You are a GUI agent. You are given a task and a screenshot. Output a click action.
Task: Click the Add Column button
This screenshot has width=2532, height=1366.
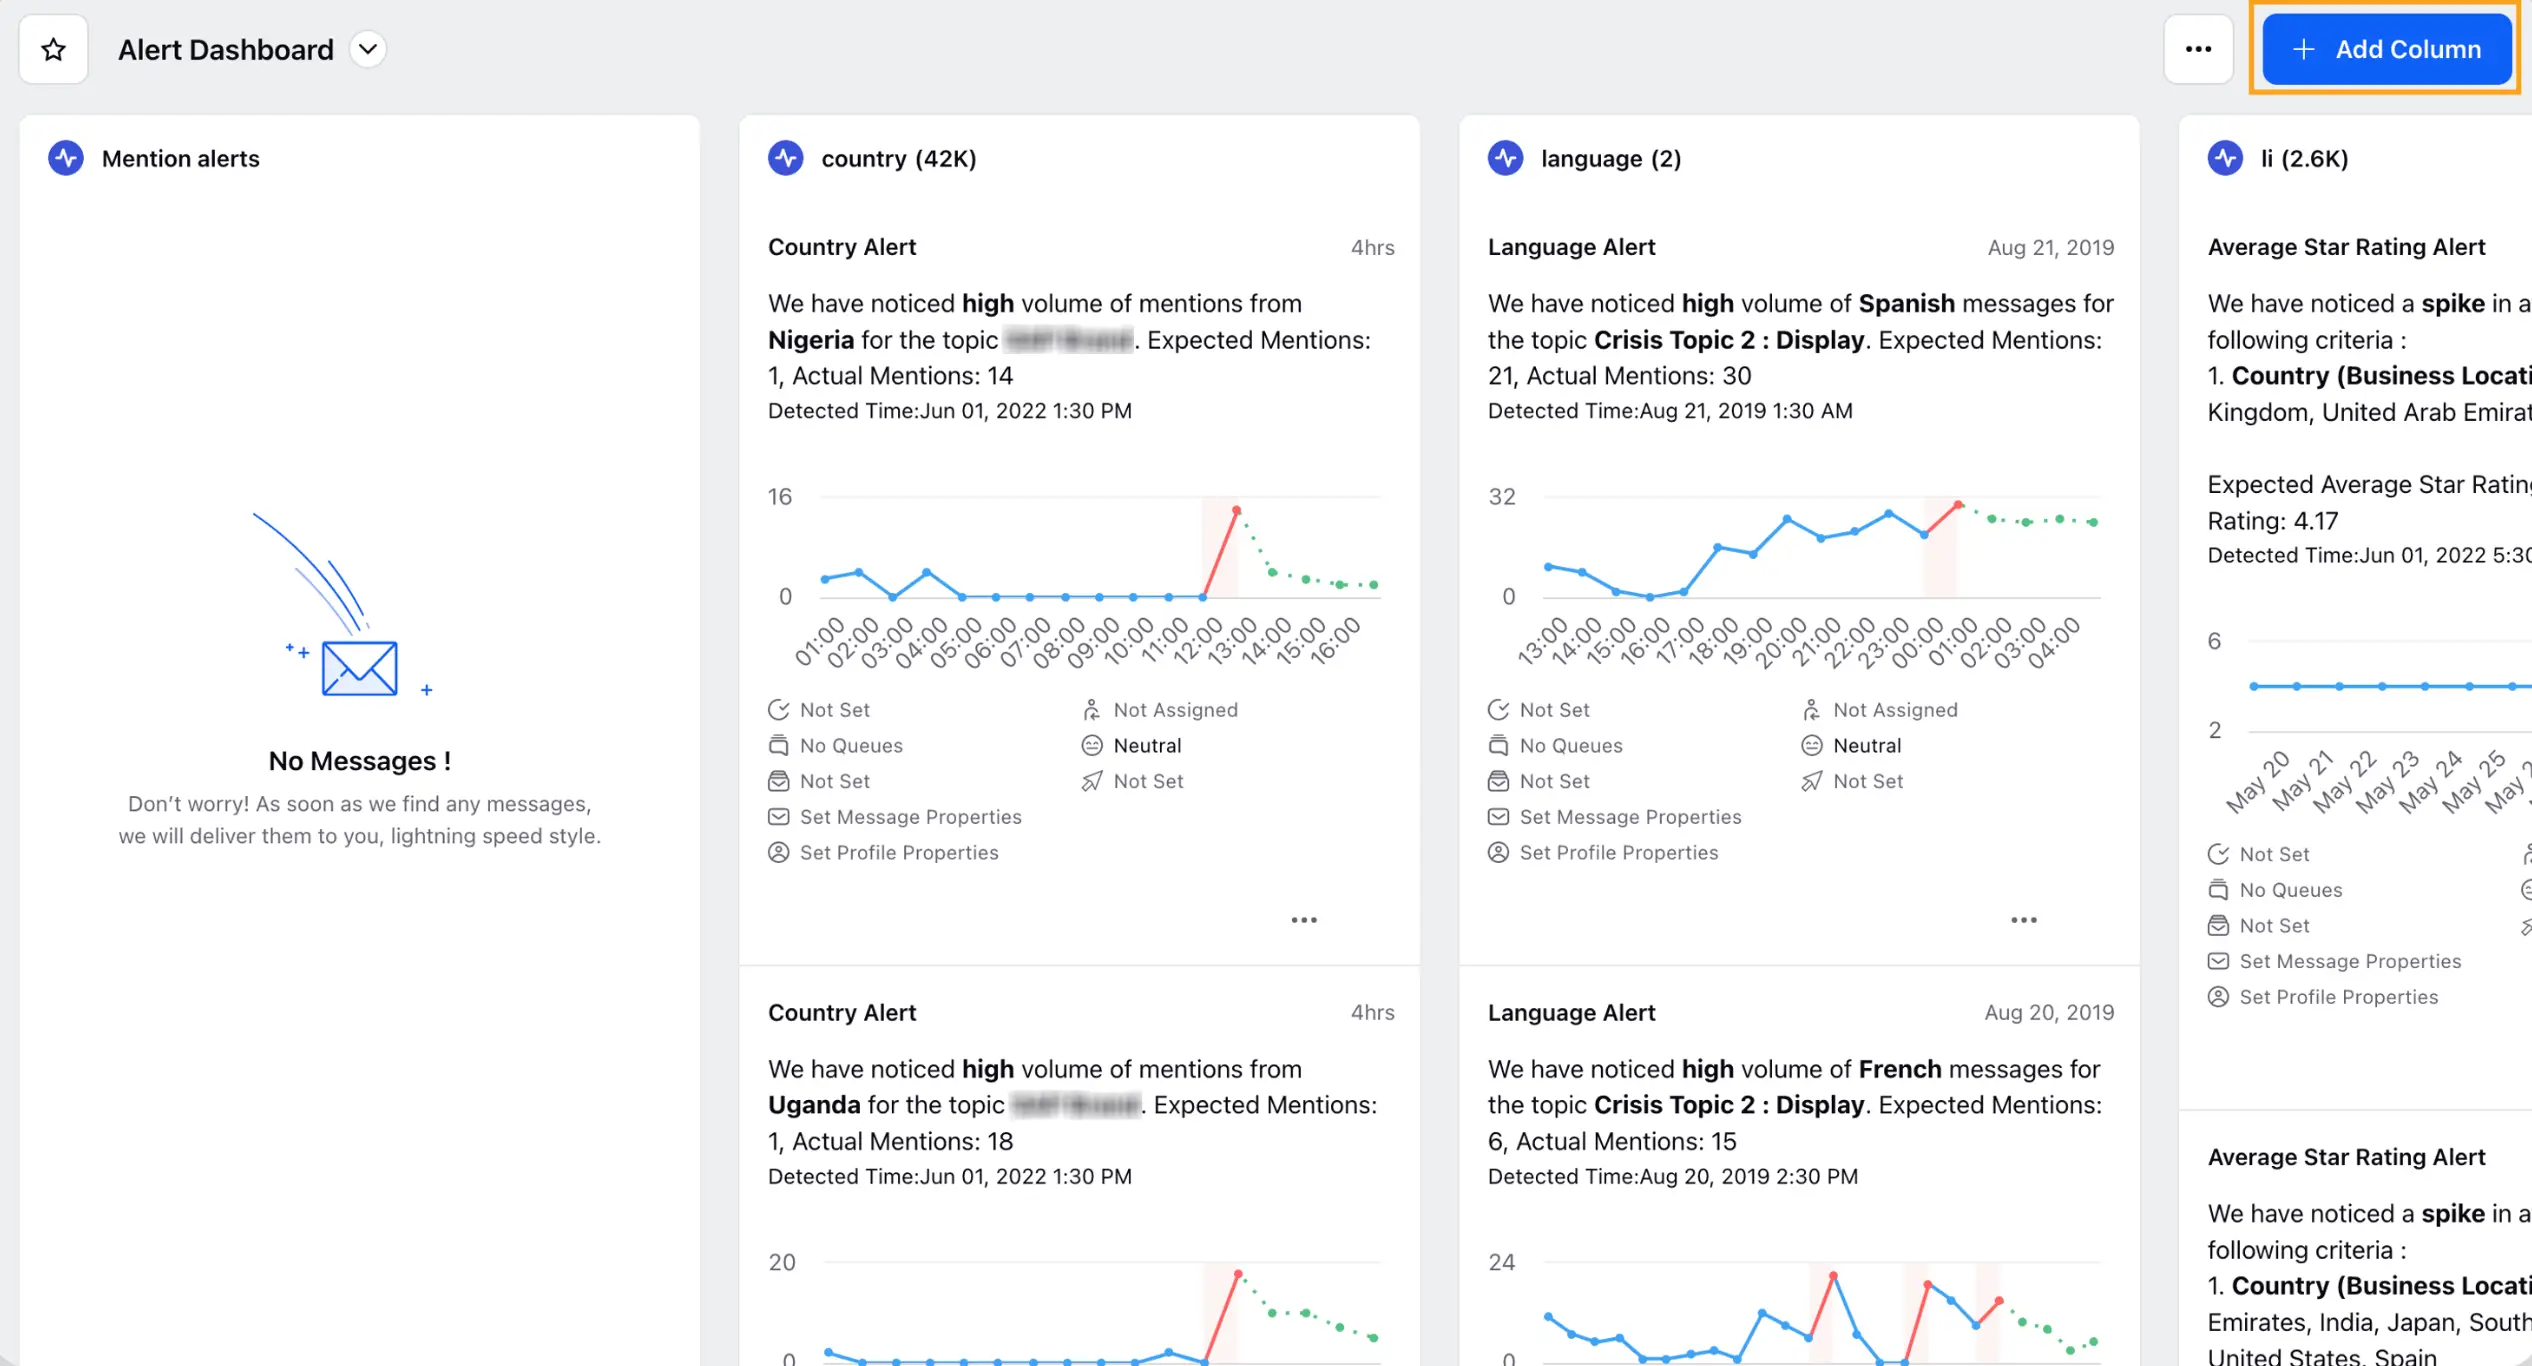coord(2386,48)
